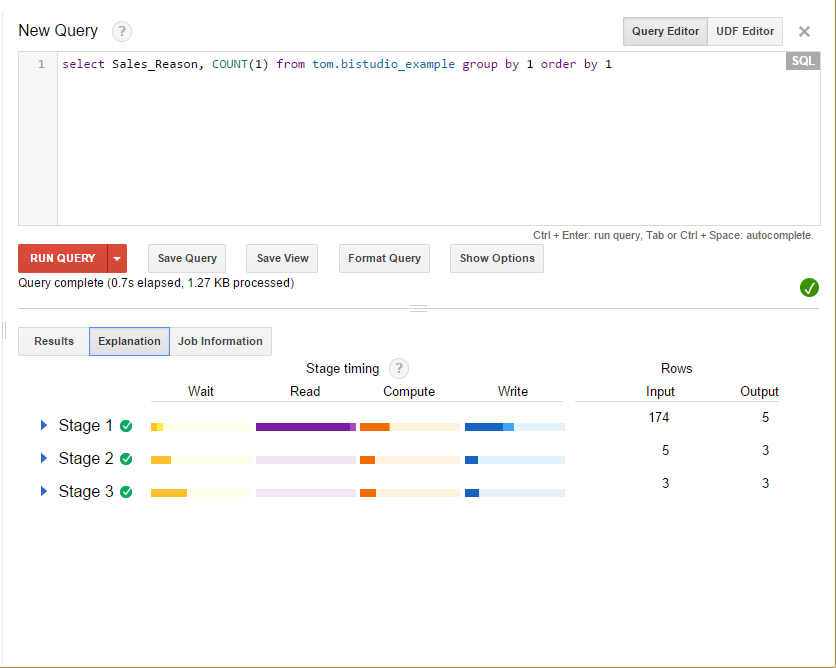This screenshot has width=836, height=668.
Task: Open the Results tab
Action: point(54,341)
